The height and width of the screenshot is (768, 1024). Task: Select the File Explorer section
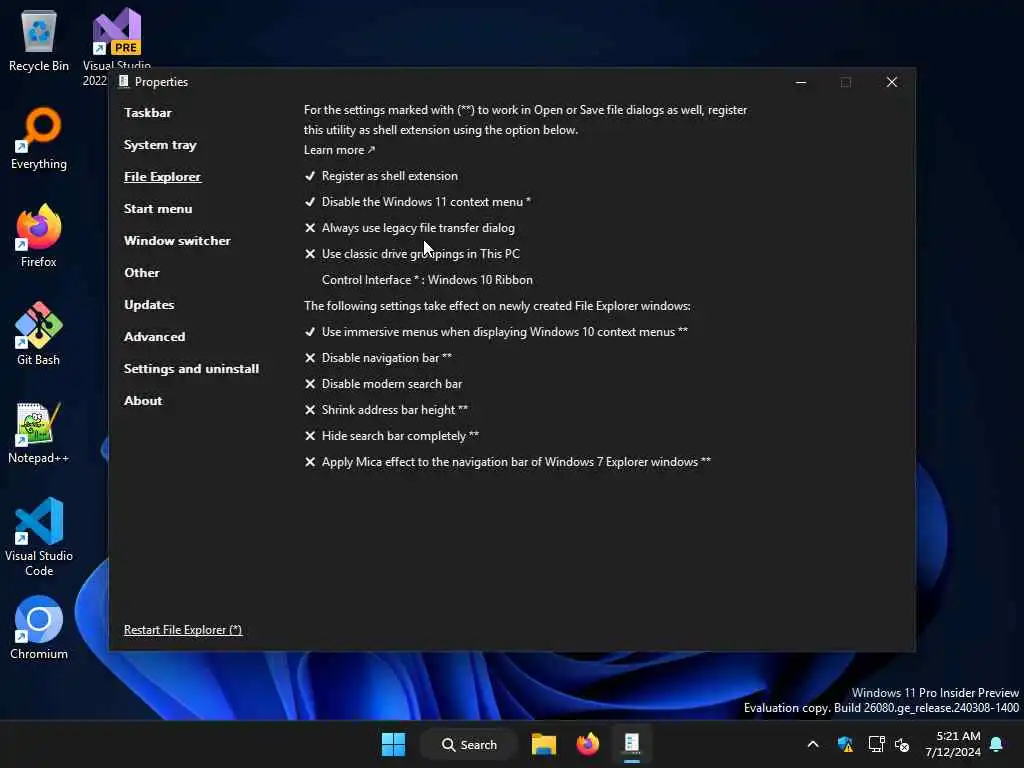(162, 176)
